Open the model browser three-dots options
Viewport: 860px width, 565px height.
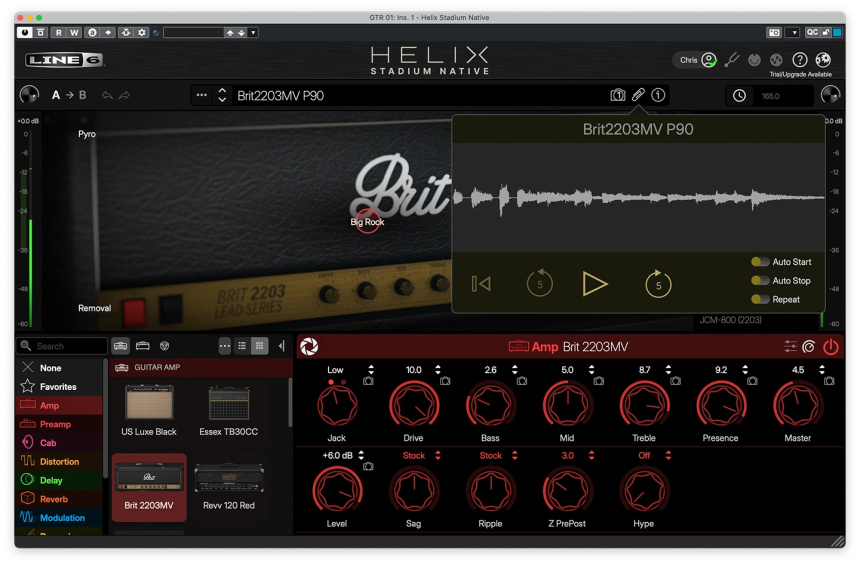click(x=225, y=346)
